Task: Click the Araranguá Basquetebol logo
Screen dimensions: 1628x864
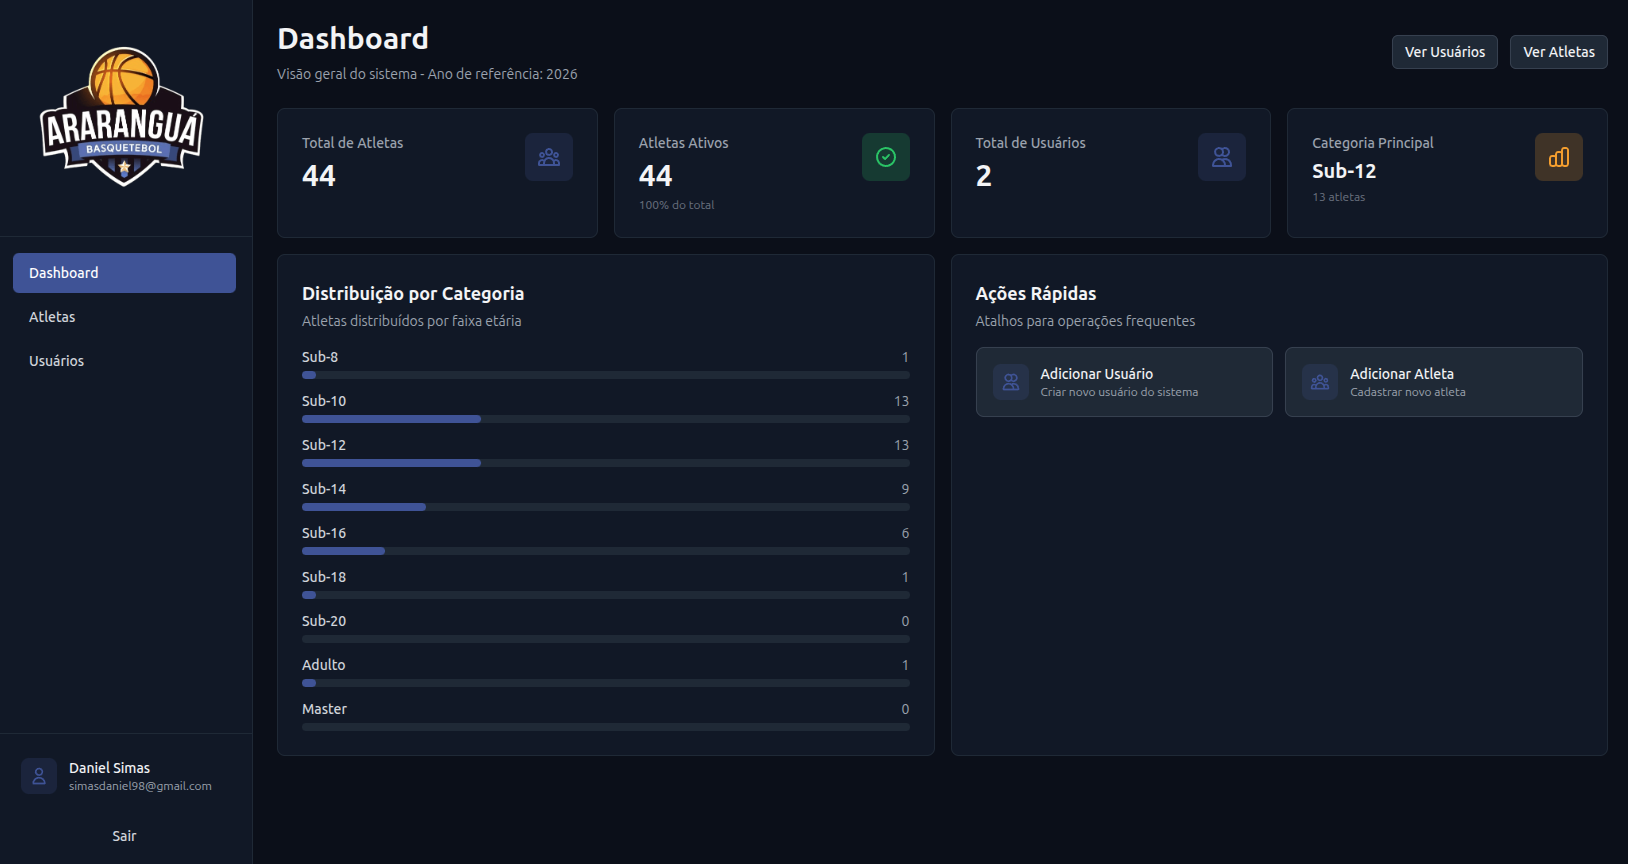Action: point(122,117)
